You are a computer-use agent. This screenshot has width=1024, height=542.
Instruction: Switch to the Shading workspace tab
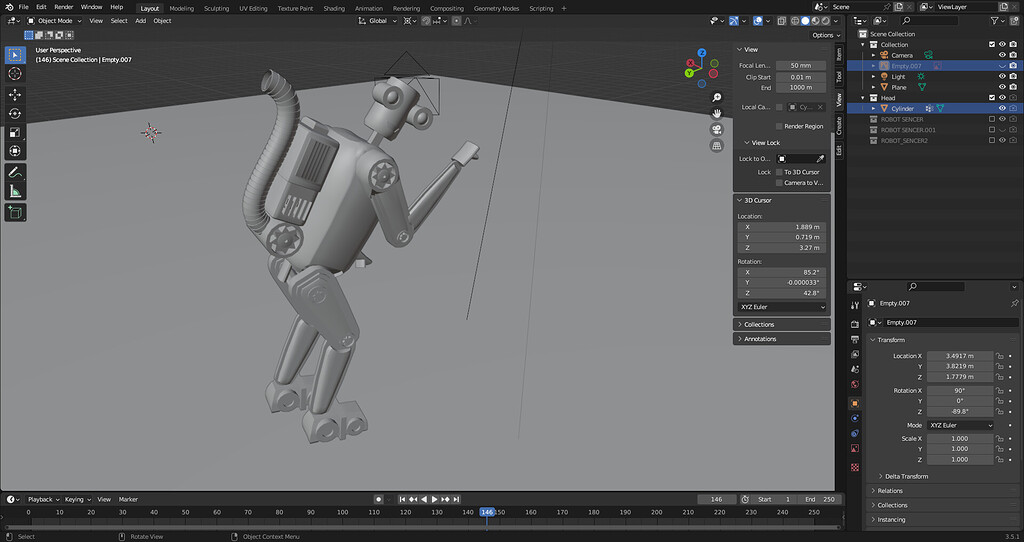(334, 8)
